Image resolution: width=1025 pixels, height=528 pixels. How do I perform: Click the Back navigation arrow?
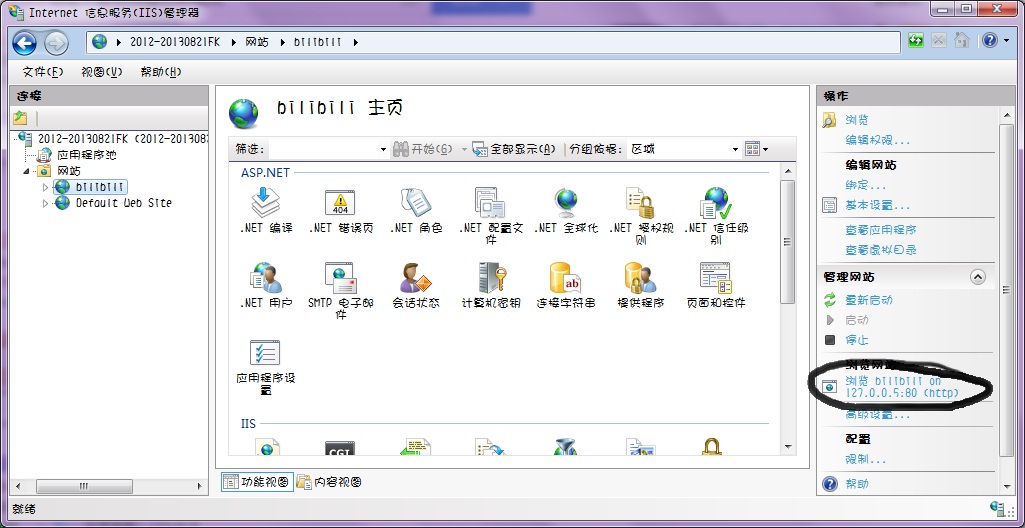click(x=25, y=43)
